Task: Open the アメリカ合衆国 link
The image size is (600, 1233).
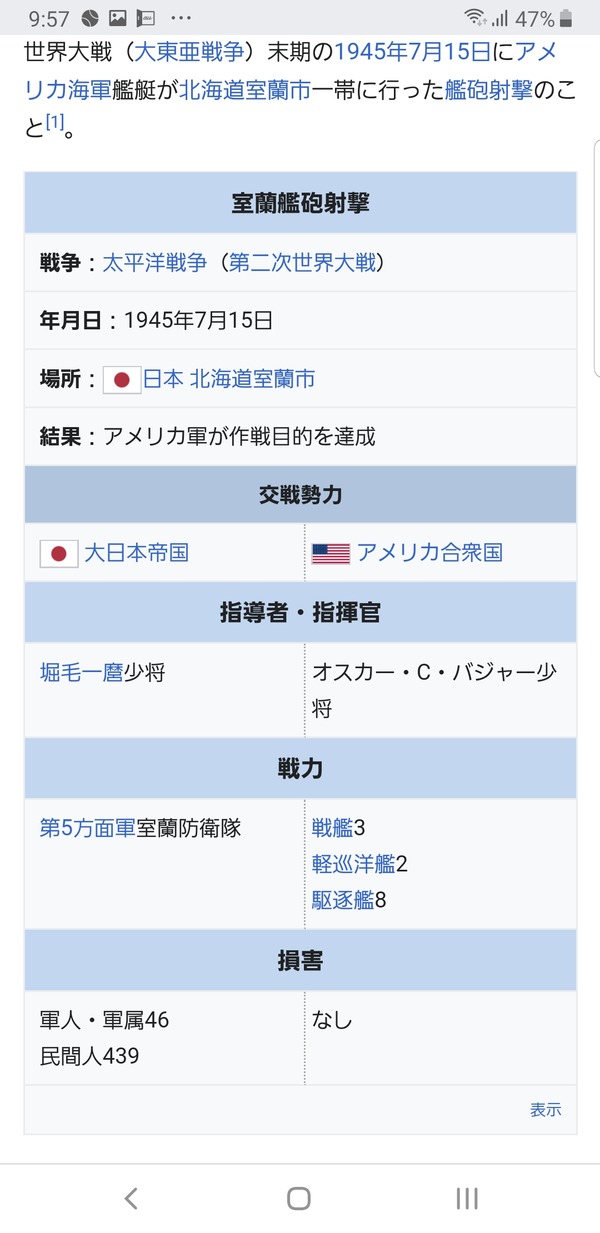Action: [430, 552]
